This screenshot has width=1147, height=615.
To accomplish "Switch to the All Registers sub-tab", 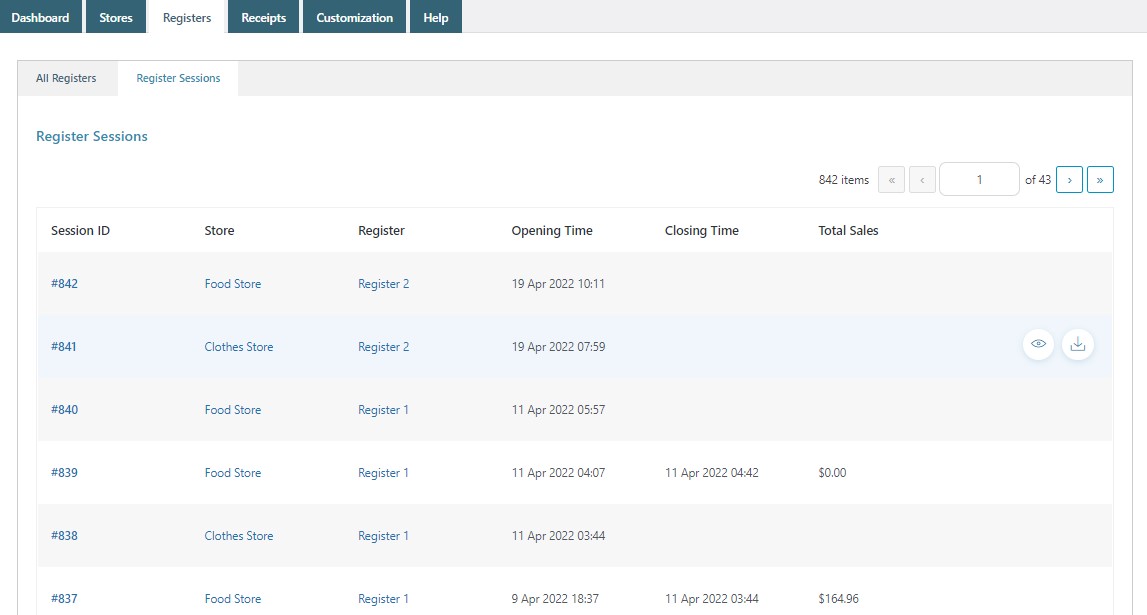I will pyautogui.click(x=66, y=78).
